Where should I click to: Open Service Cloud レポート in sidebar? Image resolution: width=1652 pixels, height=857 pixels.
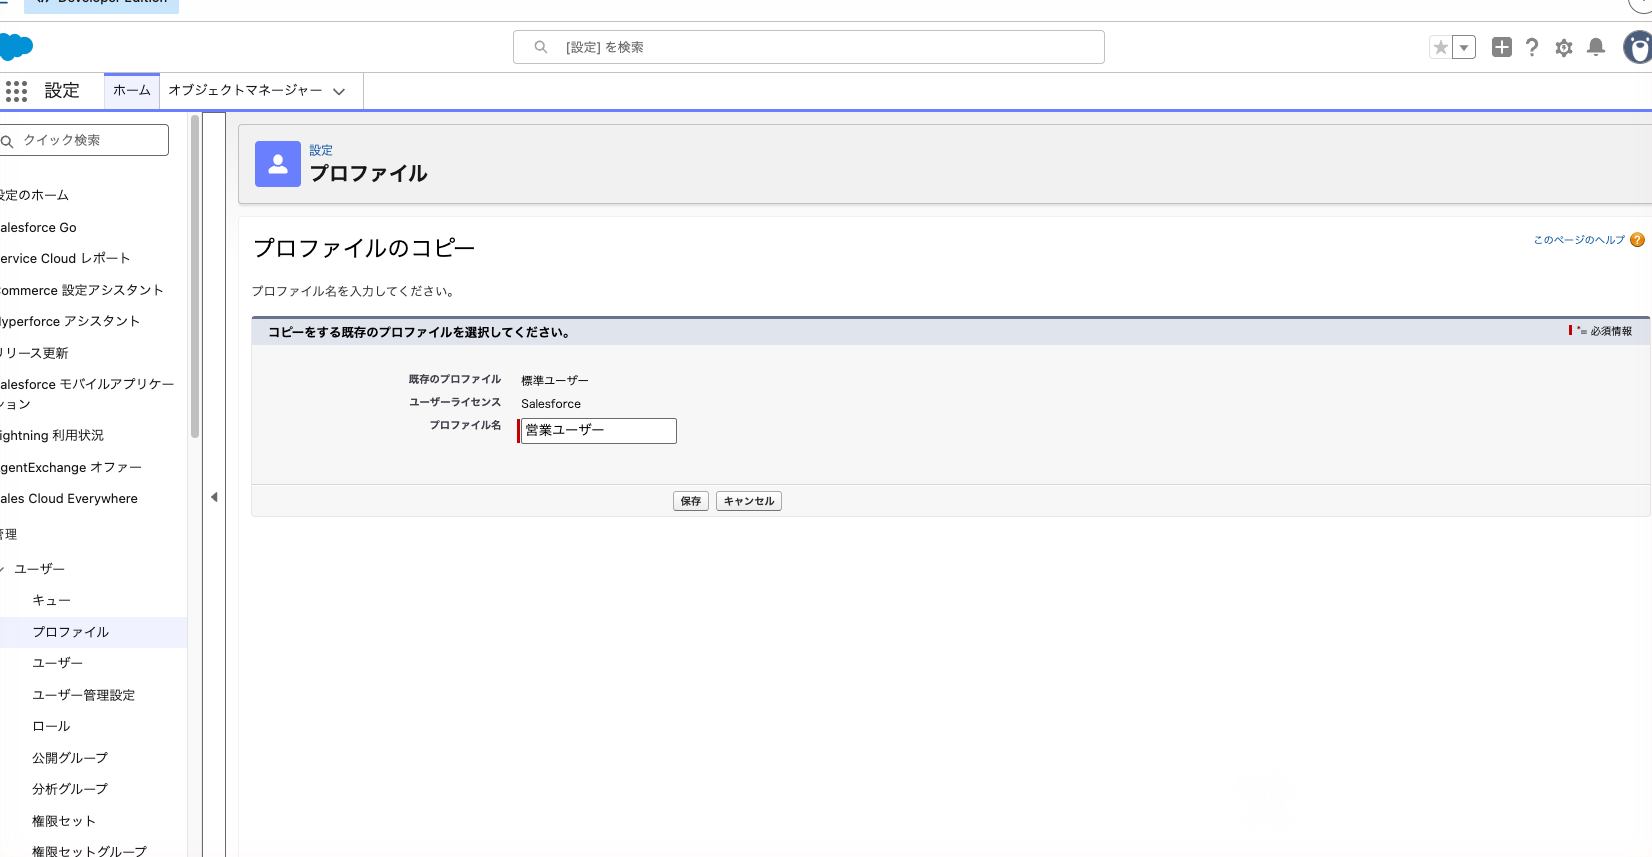click(x=65, y=258)
